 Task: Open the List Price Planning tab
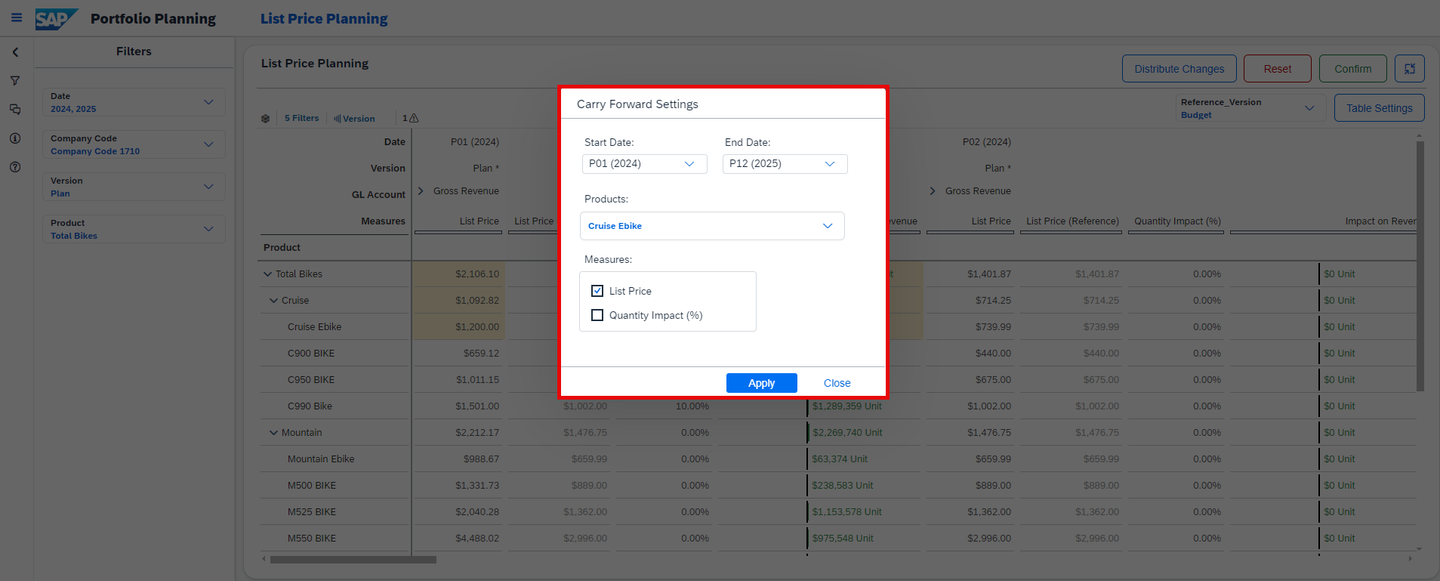pos(324,19)
